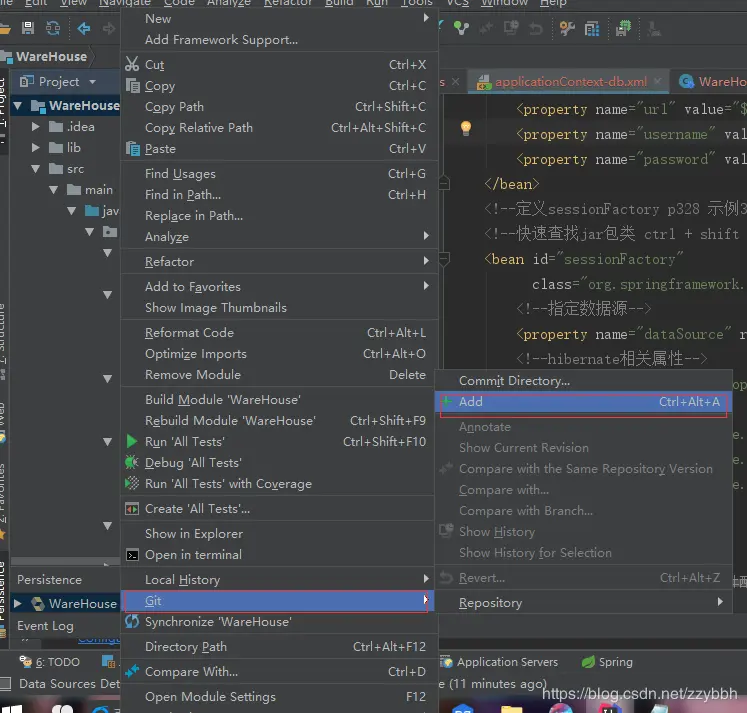This screenshot has width=747, height=713.
Task: Expand the lib folder
Action: 35,148
